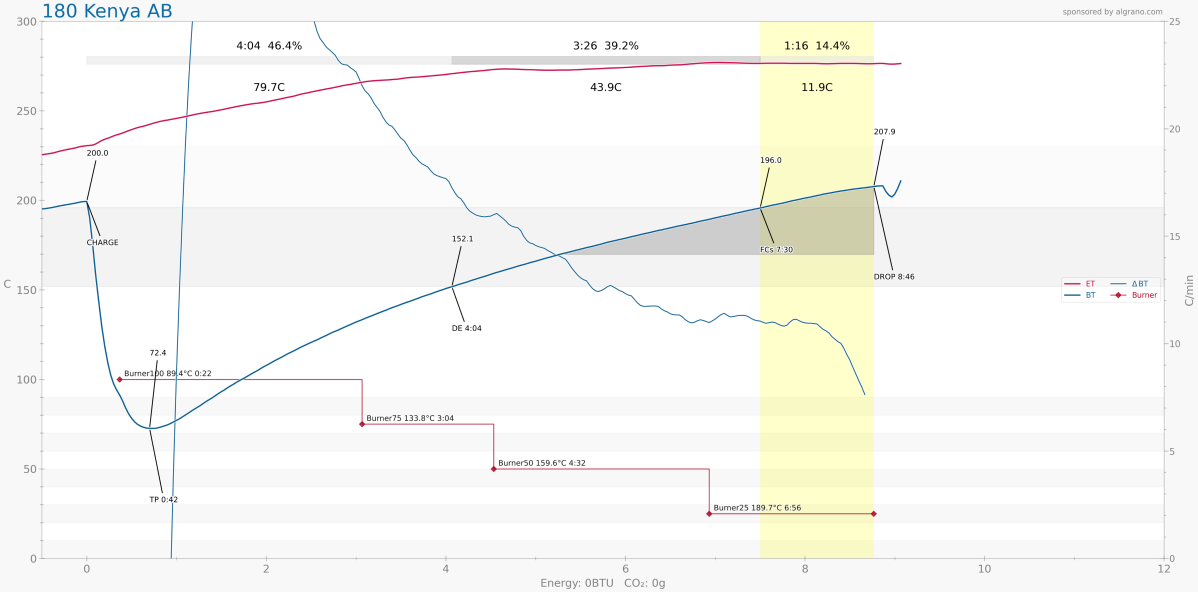Toggle Burner series in legend
Image resolution: width=1198 pixels, height=592 pixels.
click(1133, 295)
